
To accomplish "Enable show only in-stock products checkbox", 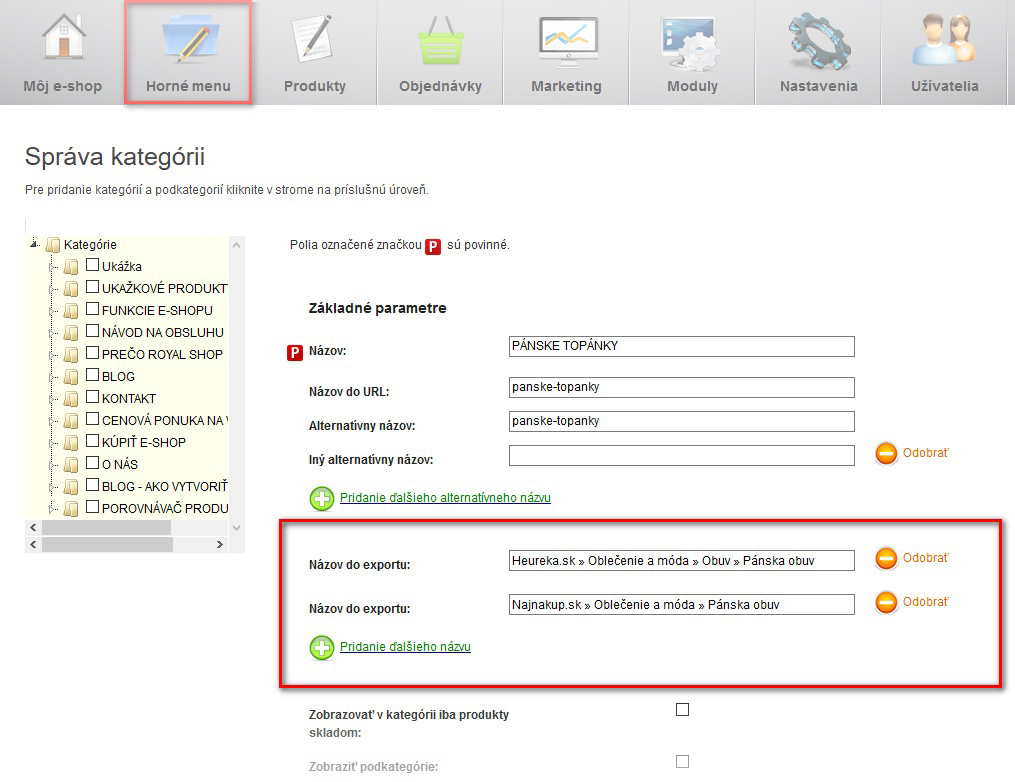I will click(683, 710).
